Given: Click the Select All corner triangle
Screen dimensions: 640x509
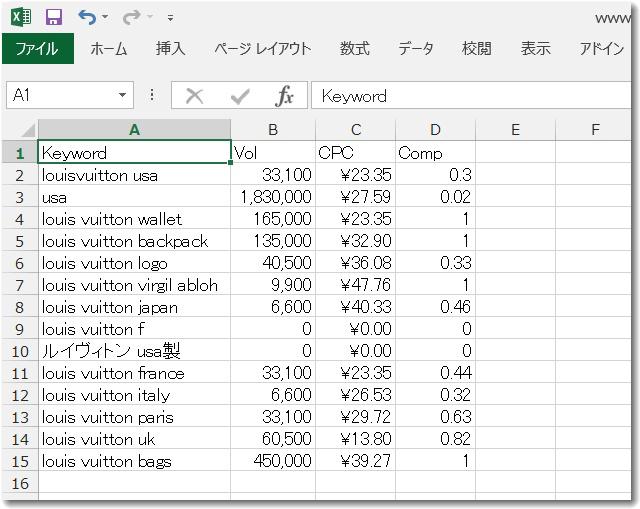Looking at the screenshot, I should click(27, 130).
